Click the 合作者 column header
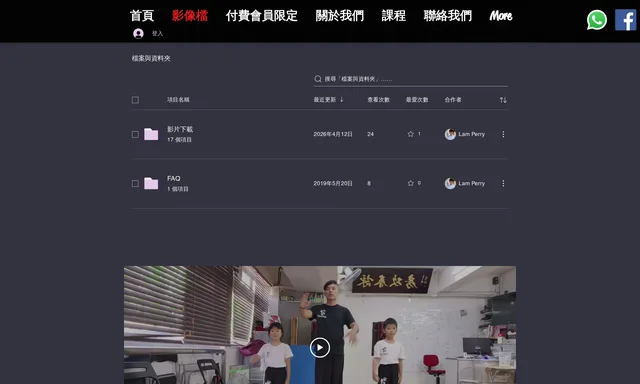The image size is (640, 384). (453, 100)
